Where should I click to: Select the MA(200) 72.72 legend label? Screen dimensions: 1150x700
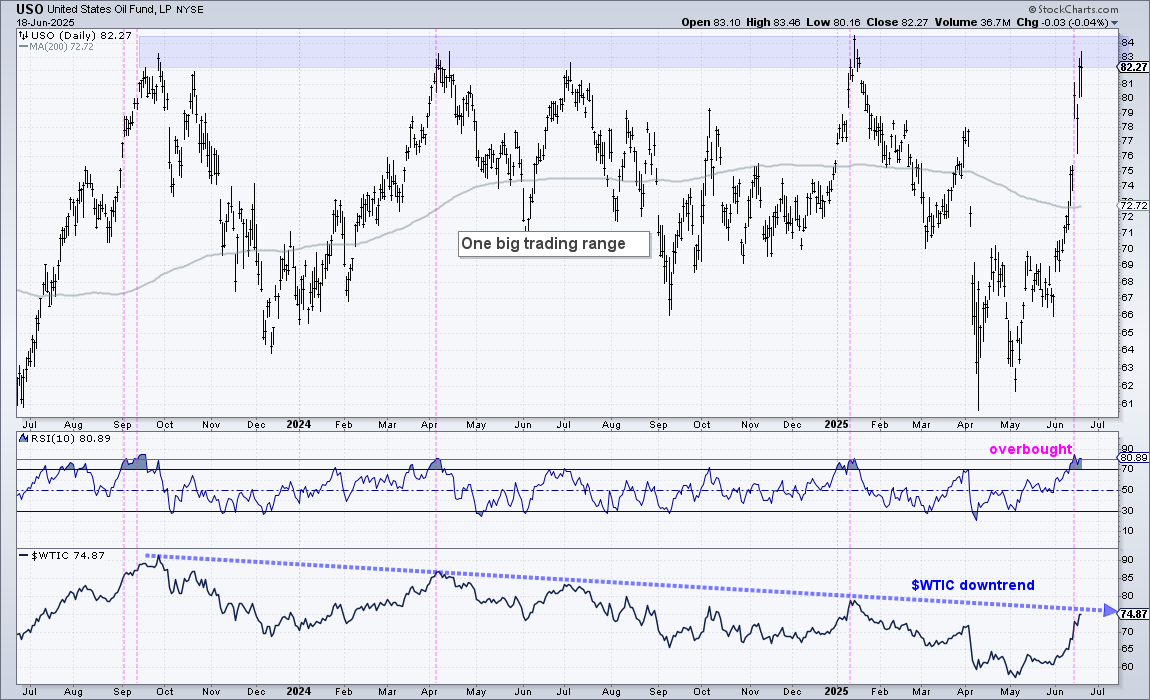(x=62, y=46)
